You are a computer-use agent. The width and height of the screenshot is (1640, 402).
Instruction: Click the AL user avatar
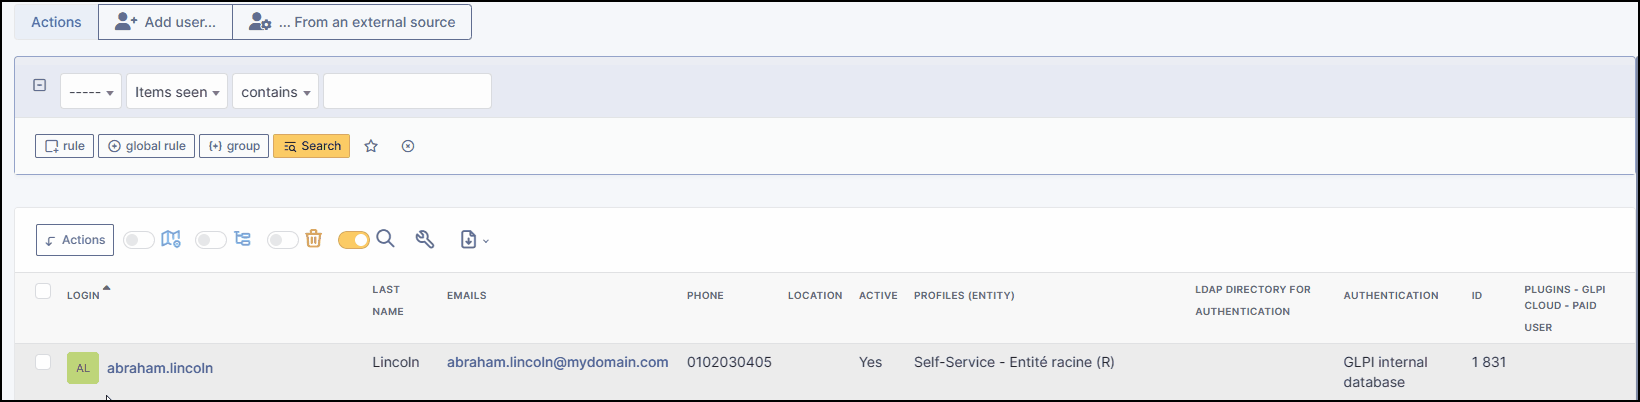tap(83, 368)
